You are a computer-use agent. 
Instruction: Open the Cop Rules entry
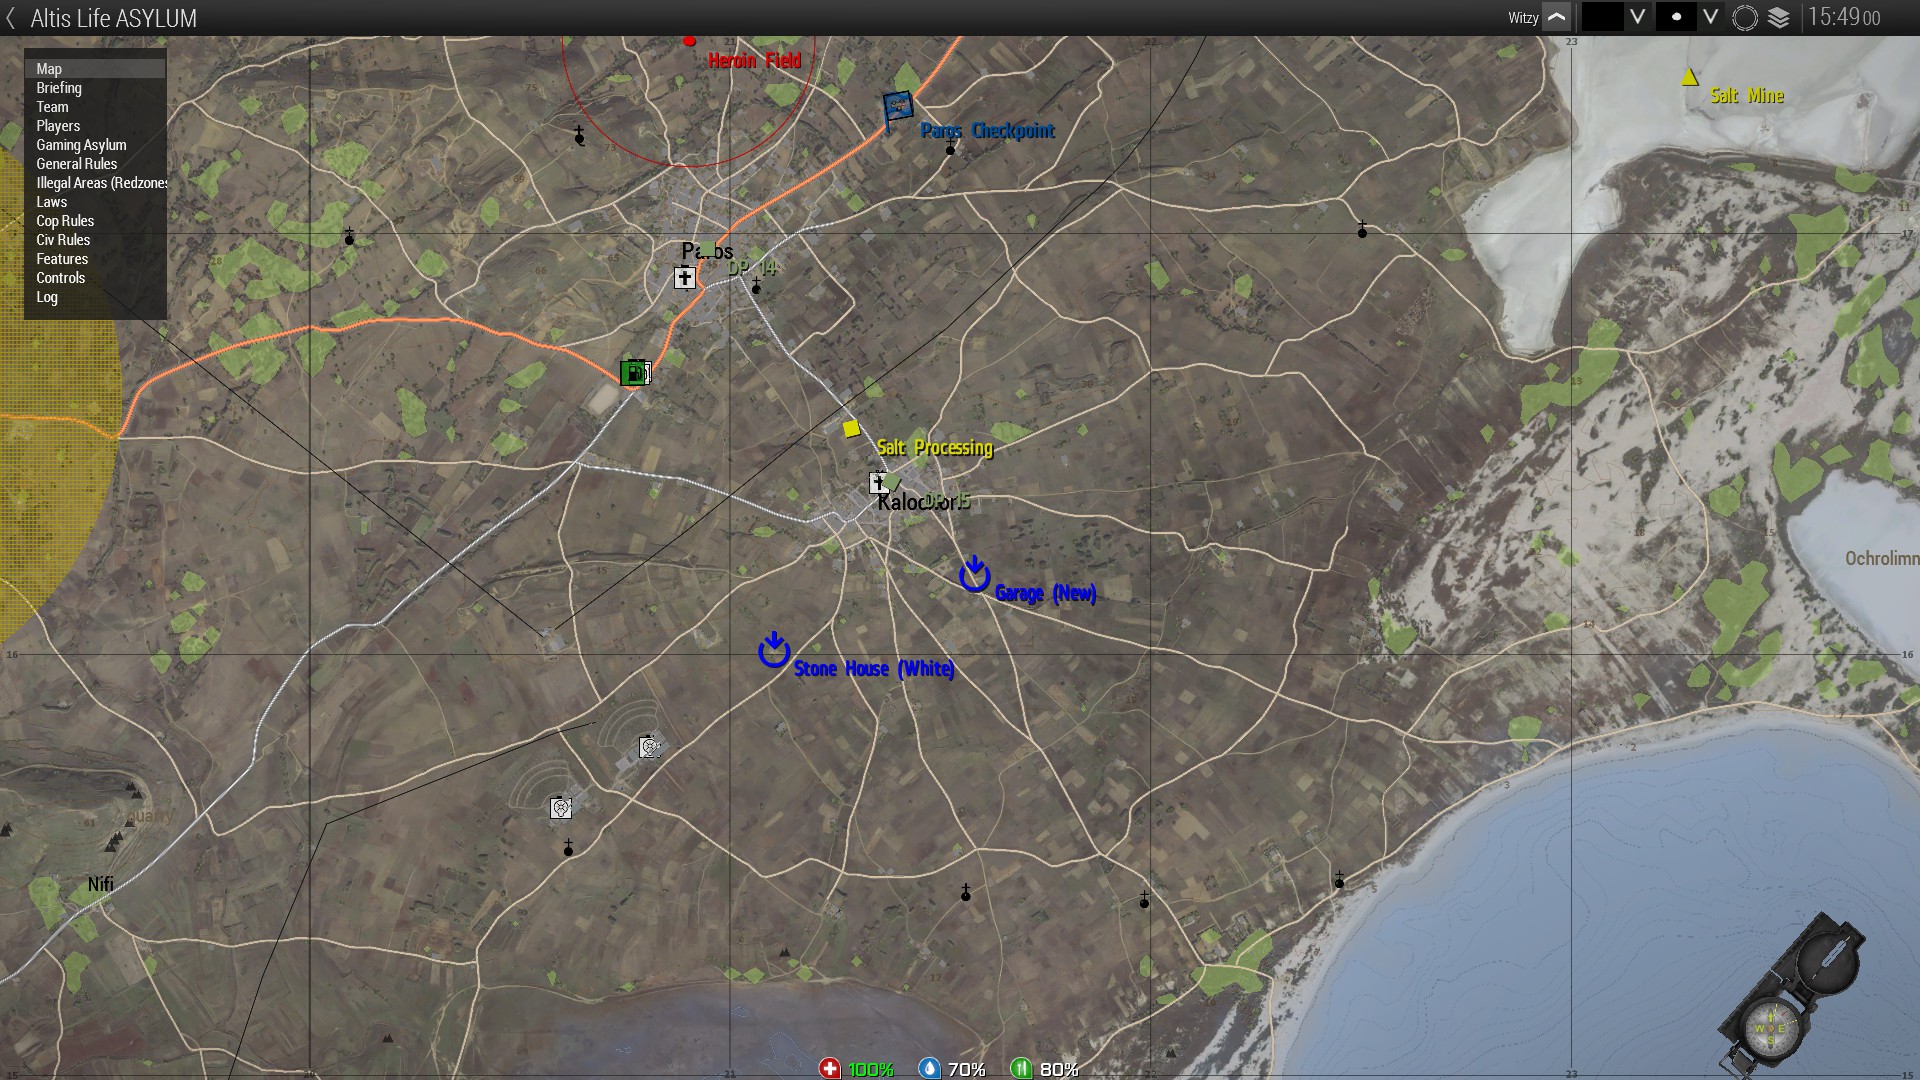(95, 221)
